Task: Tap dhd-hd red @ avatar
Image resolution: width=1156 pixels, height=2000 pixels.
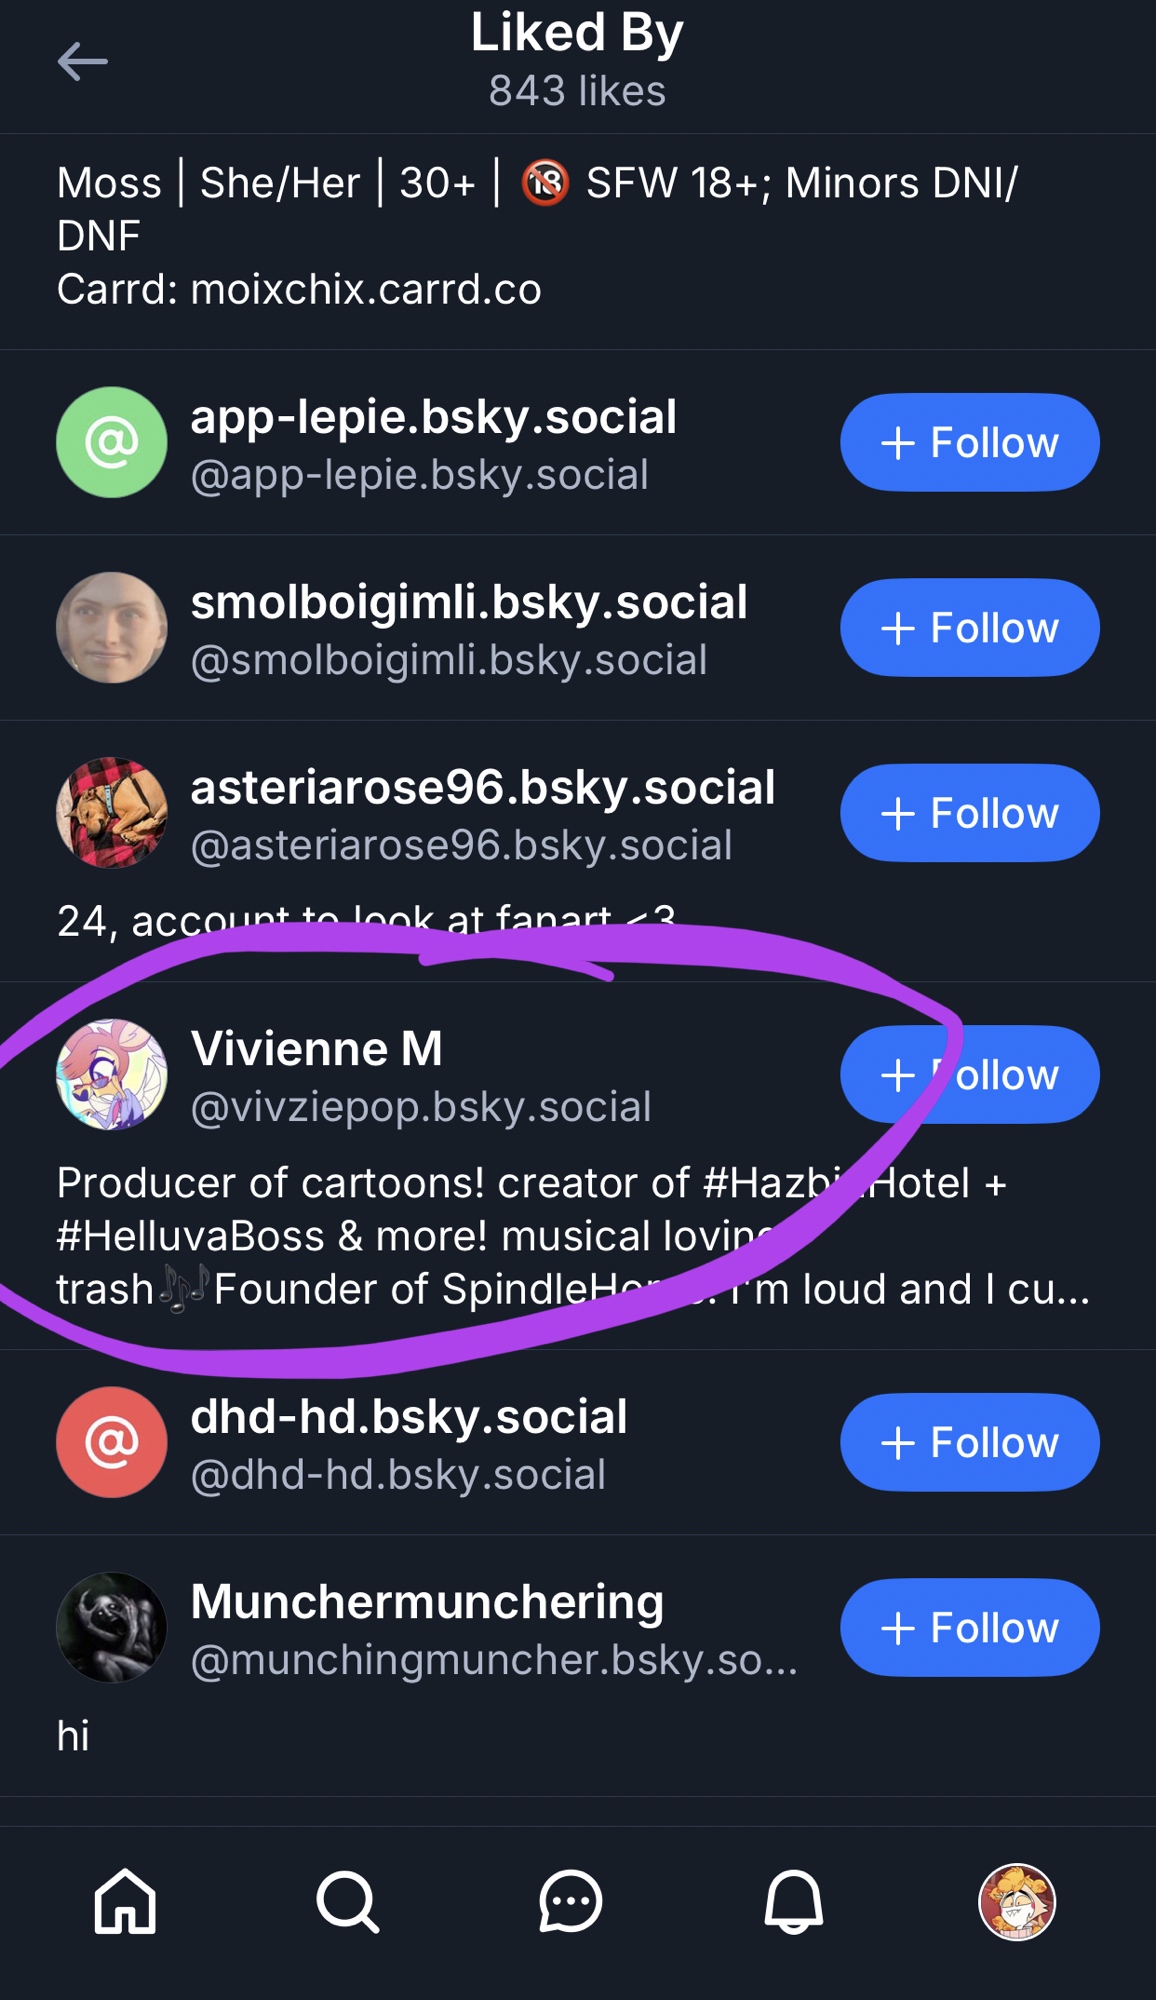Action: [111, 1442]
